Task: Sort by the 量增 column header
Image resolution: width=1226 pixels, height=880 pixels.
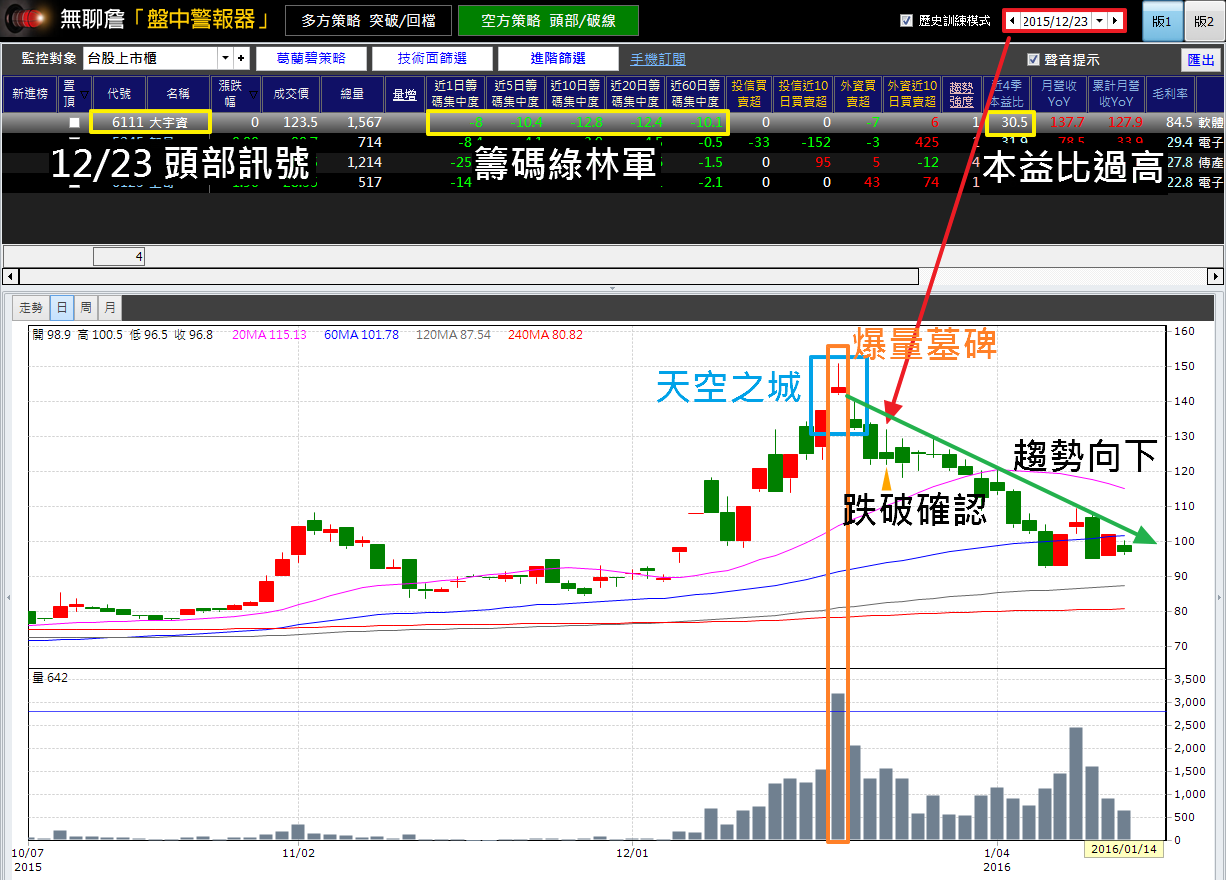Action: pyautogui.click(x=404, y=95)
